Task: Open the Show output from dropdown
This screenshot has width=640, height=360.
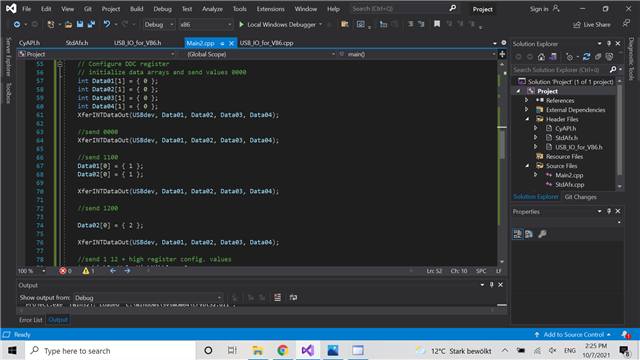Action: click(x=148, y=298)
